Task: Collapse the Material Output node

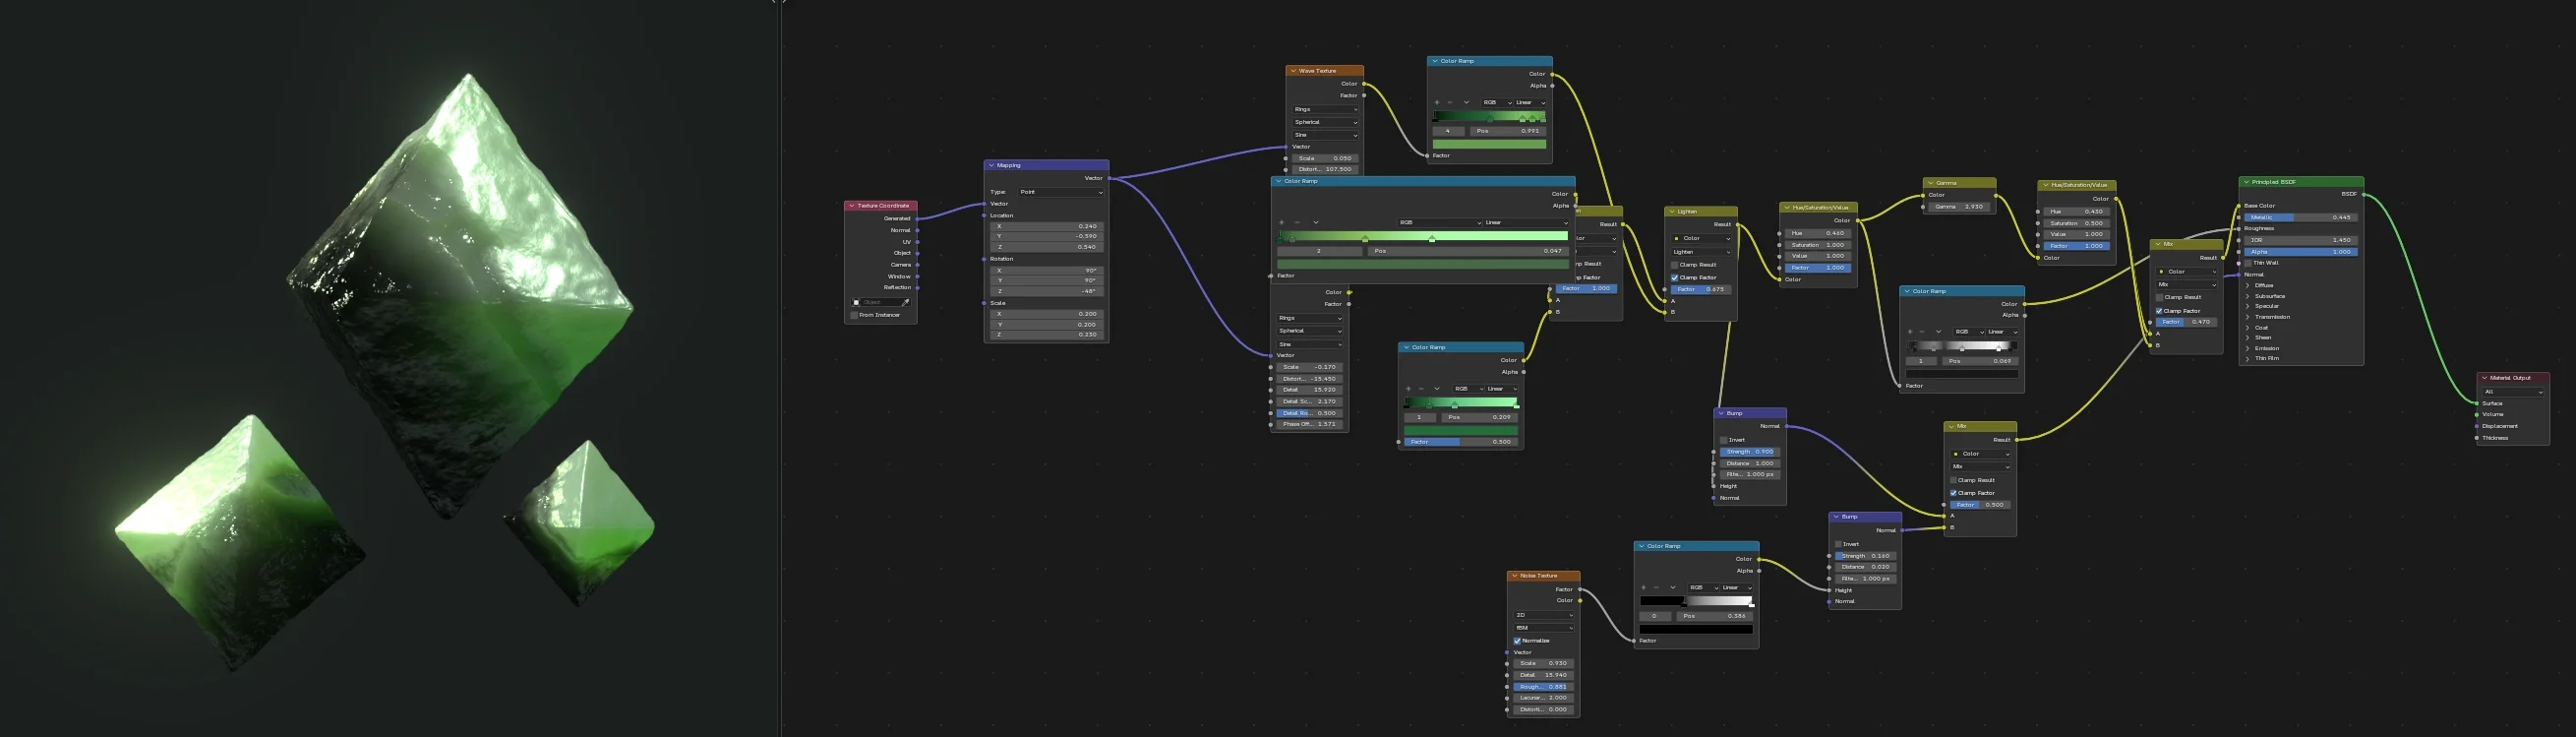Action: point(2484,378)
